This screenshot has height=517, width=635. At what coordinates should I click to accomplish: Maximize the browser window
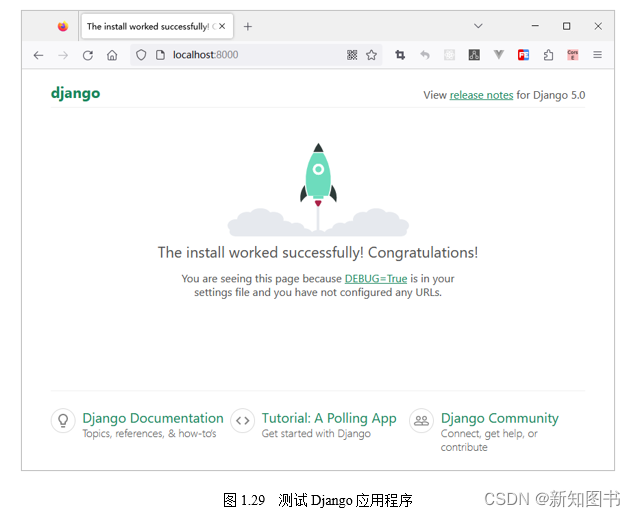(x=567, y=26)
